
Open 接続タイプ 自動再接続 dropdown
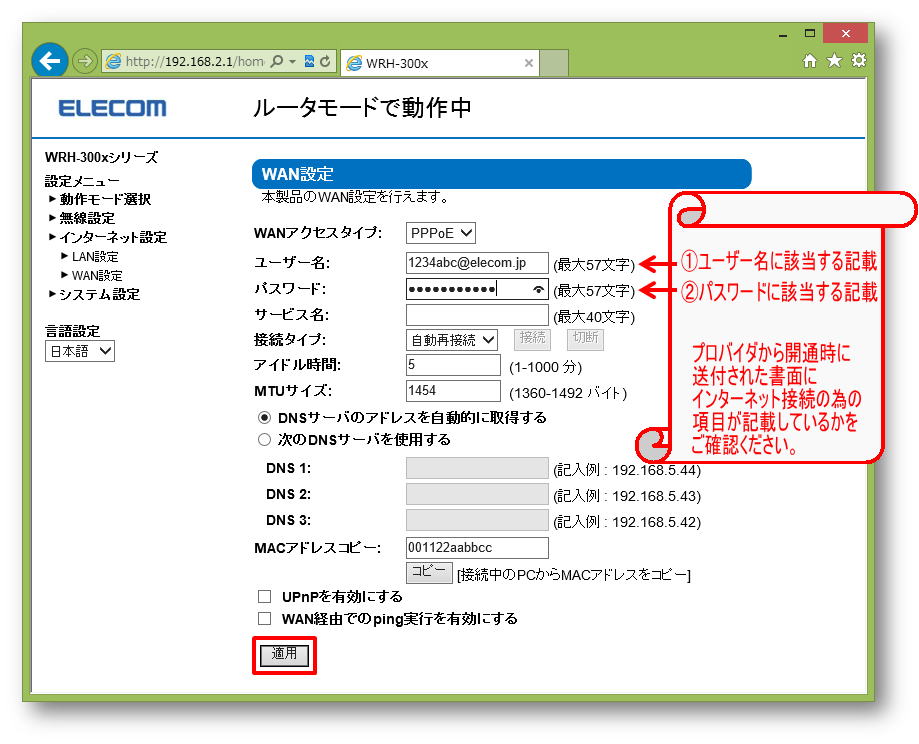[452, 340]
